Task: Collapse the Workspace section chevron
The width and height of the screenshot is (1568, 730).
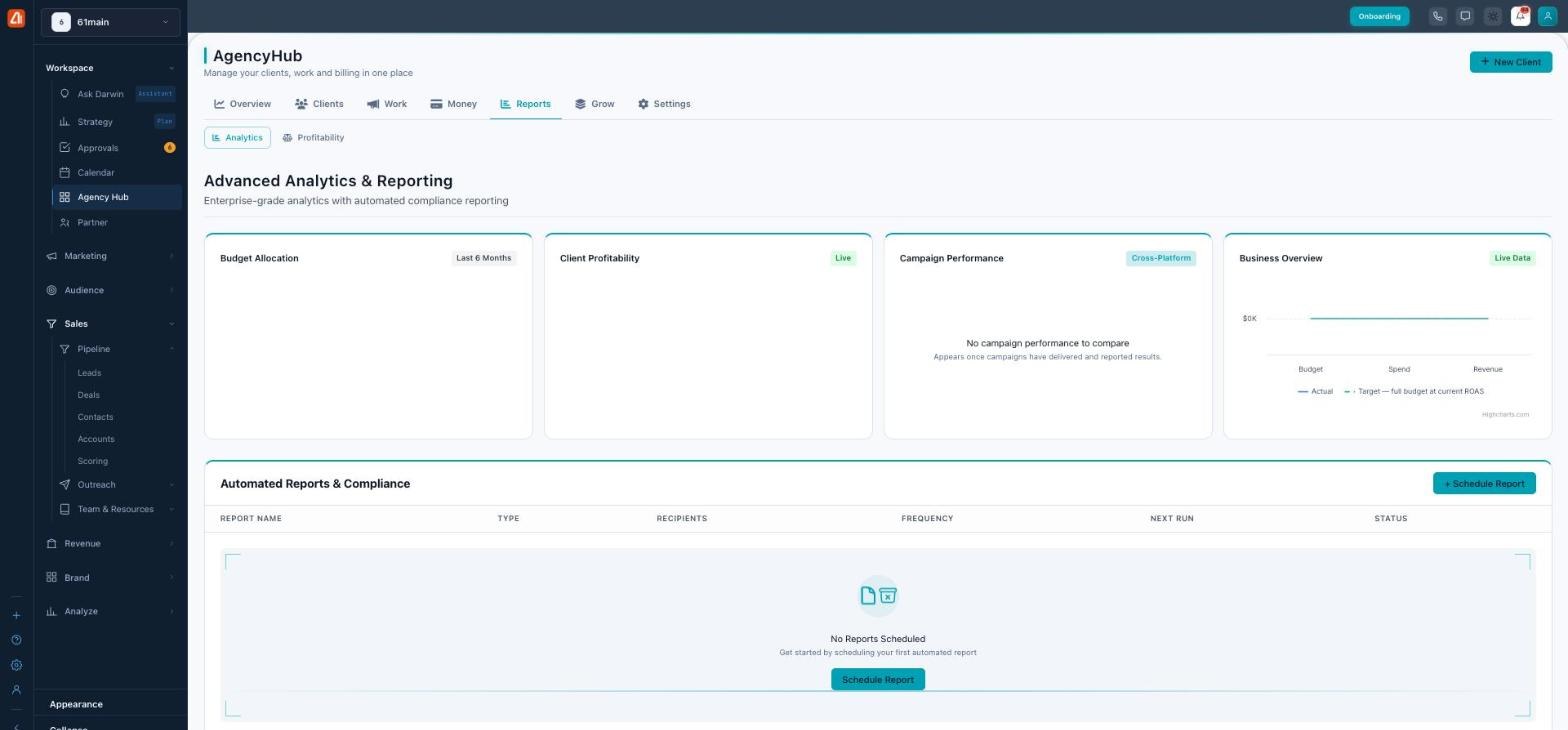Action: (x=171, y=68)
